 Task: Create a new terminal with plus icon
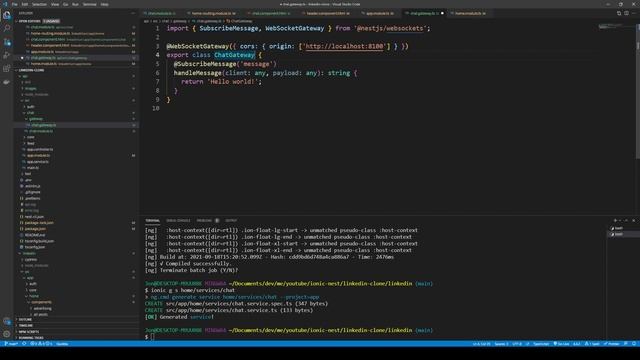(x=615, y=220)
